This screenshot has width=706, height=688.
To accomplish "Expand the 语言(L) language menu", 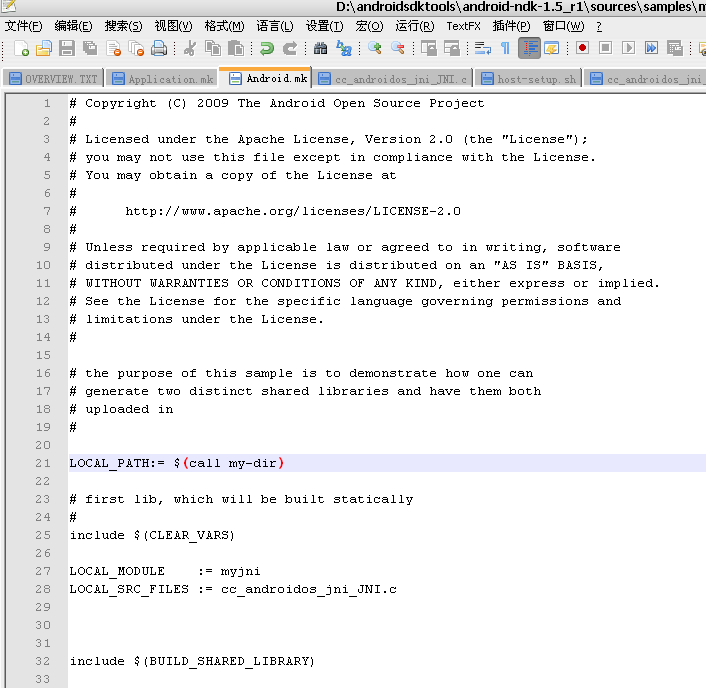I will click(x=275, y=26).
